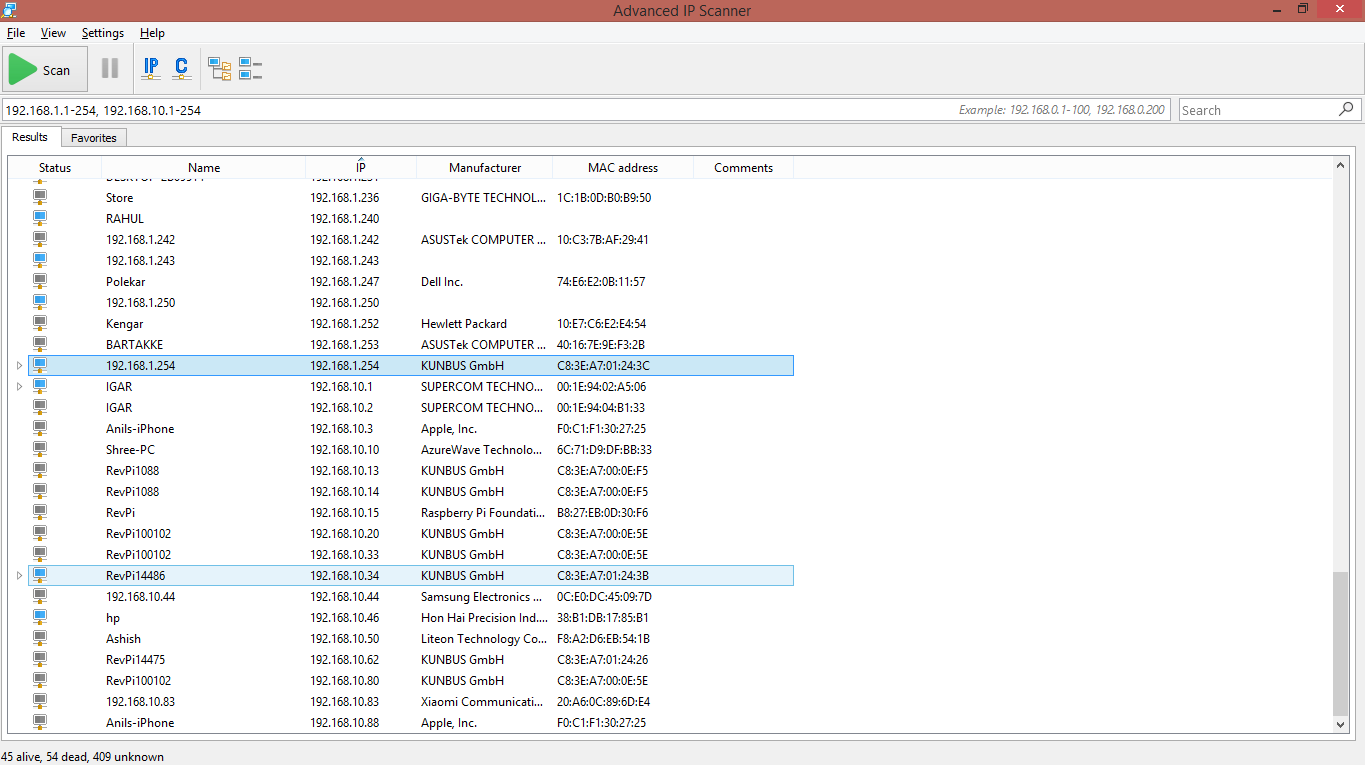The height and width of the screenshot is (765, 1365).
Task: Click the computer icon for Kengar
Action: 40,324
